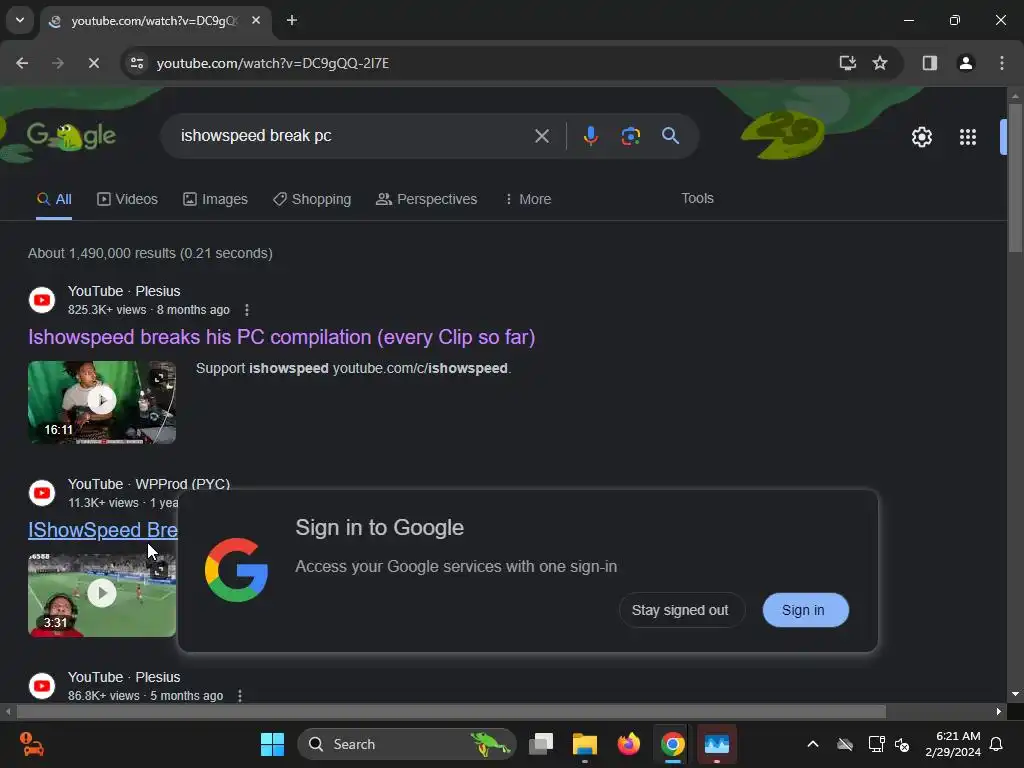This screenshot has height=768, width=1024.
Task: Show hidden system tray icons
Action: (813, 744)
